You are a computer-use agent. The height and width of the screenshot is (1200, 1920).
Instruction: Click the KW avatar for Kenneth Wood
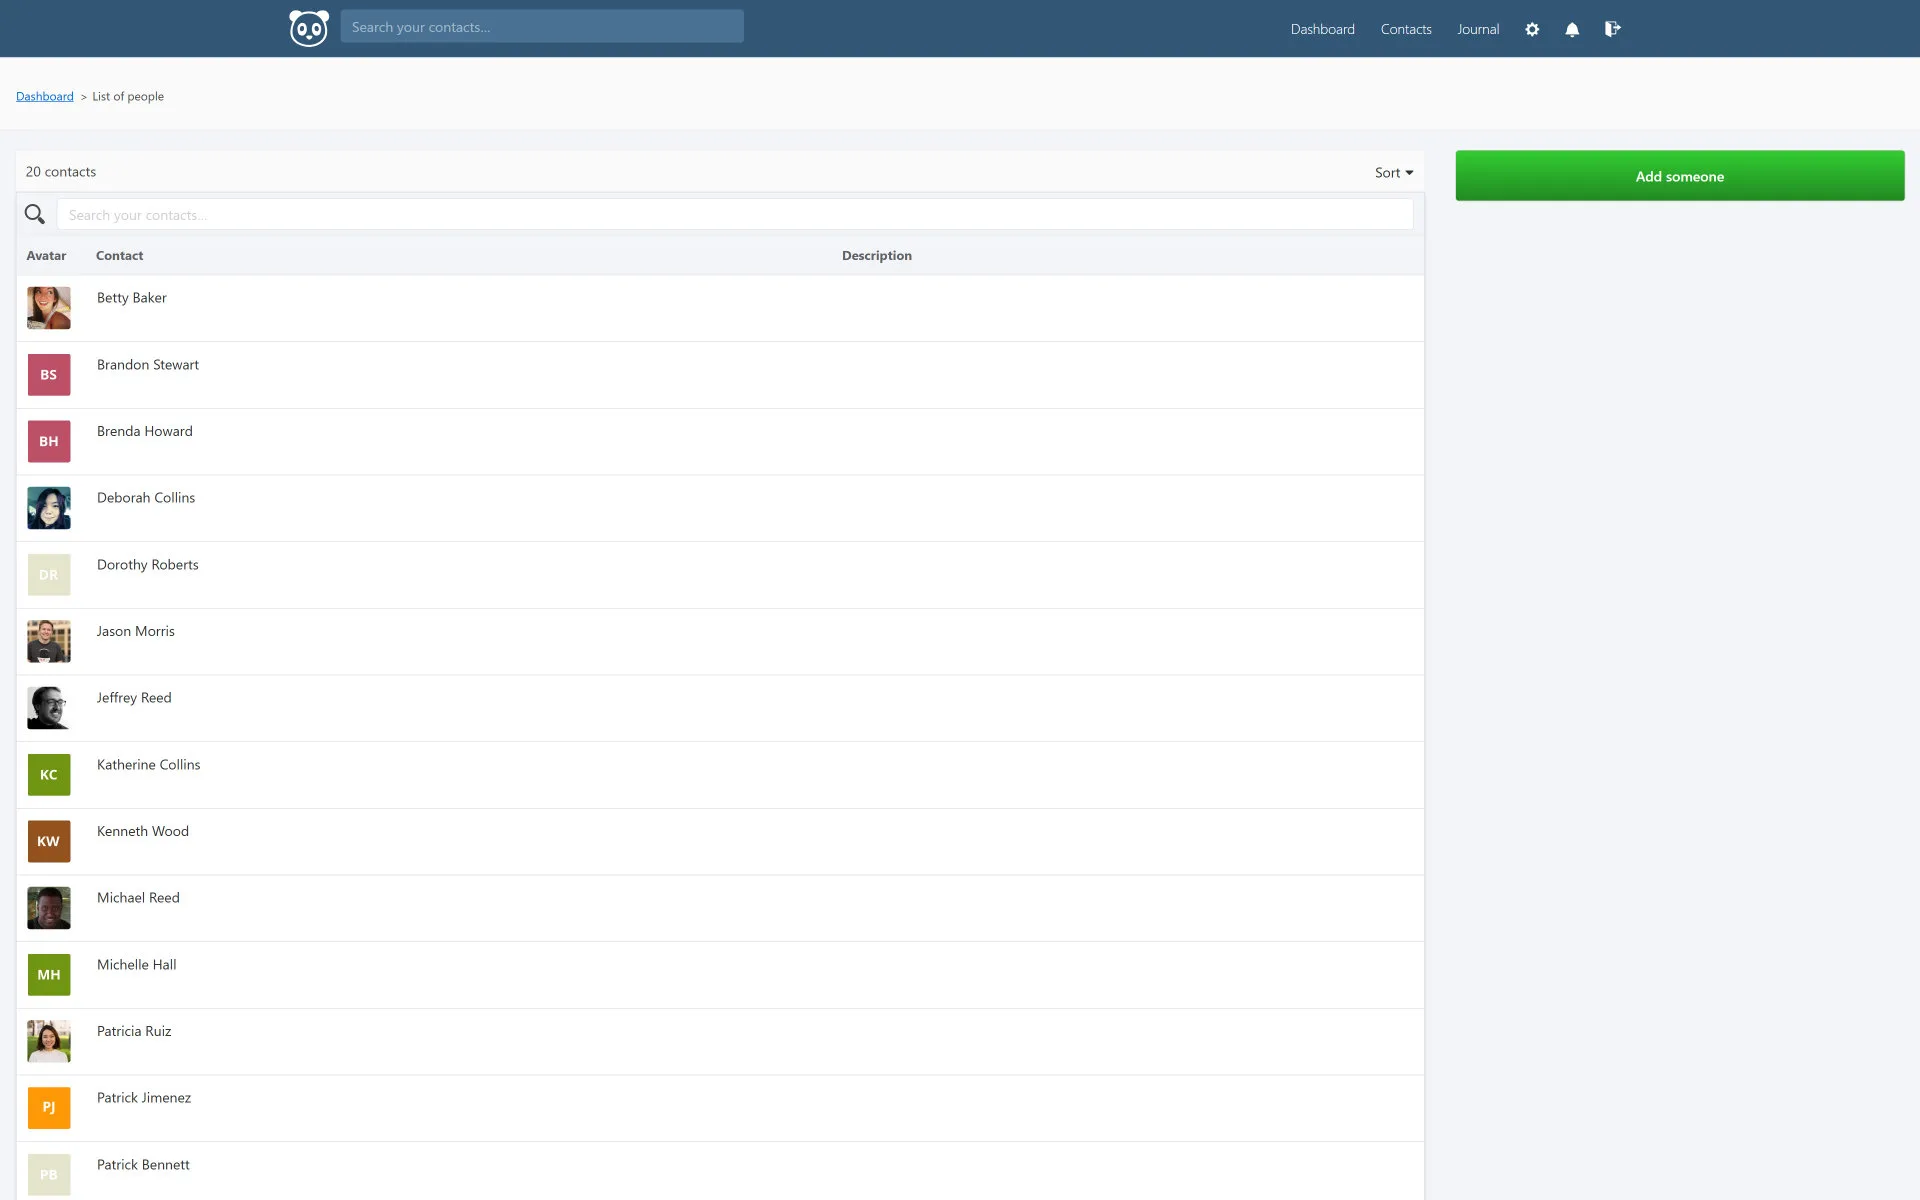click(x=49, y=841)
